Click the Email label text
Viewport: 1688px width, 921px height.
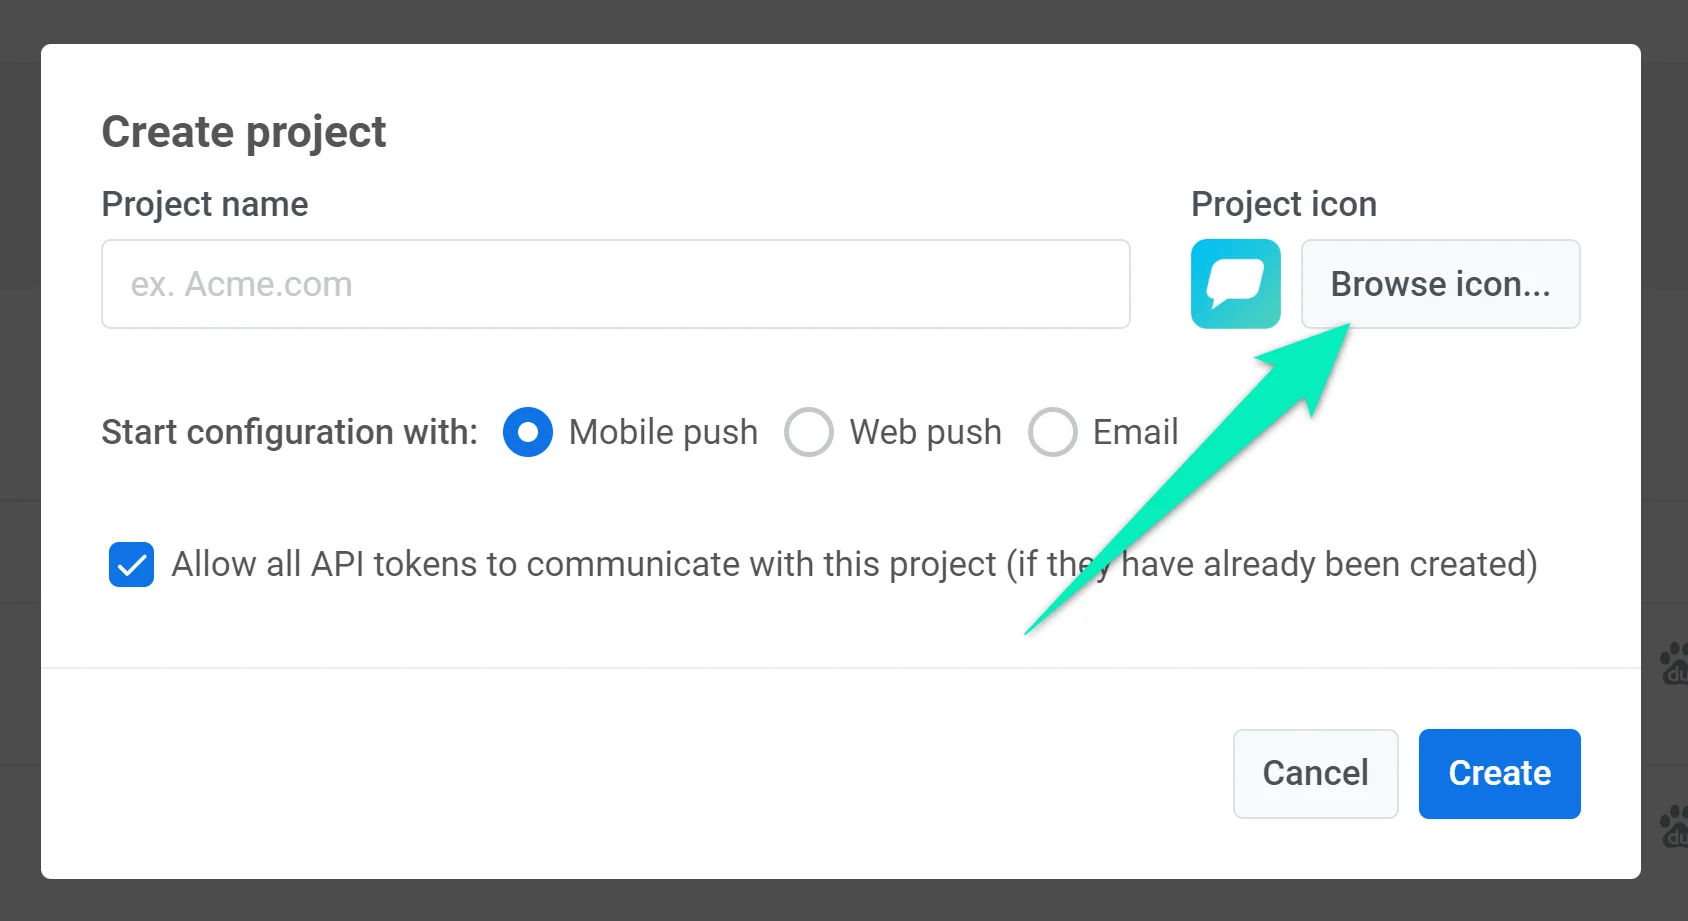tap(1135, 432)
